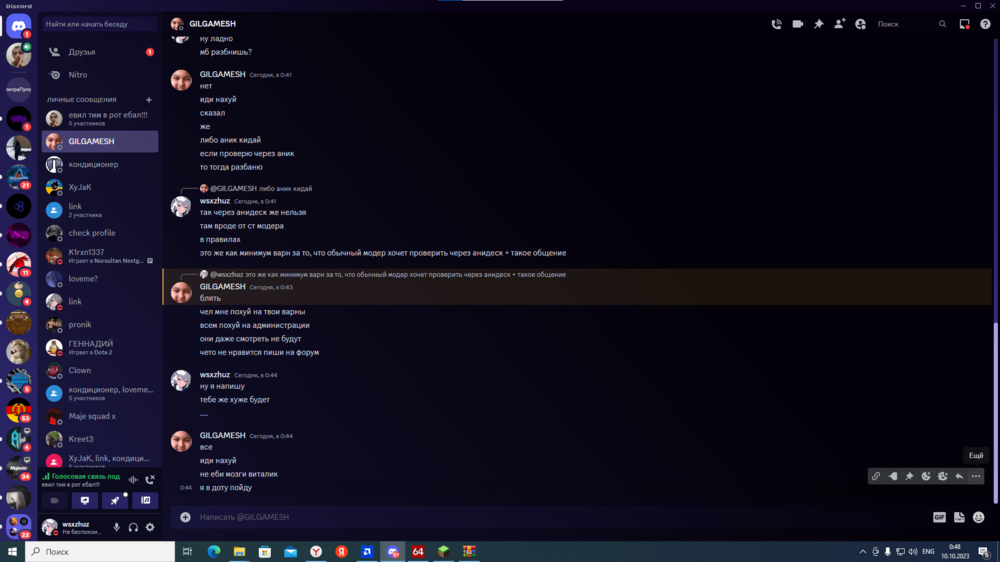1000x562 pixels.
Task: Copy message link in hover toolbar
Action: (x=876, y=476)
